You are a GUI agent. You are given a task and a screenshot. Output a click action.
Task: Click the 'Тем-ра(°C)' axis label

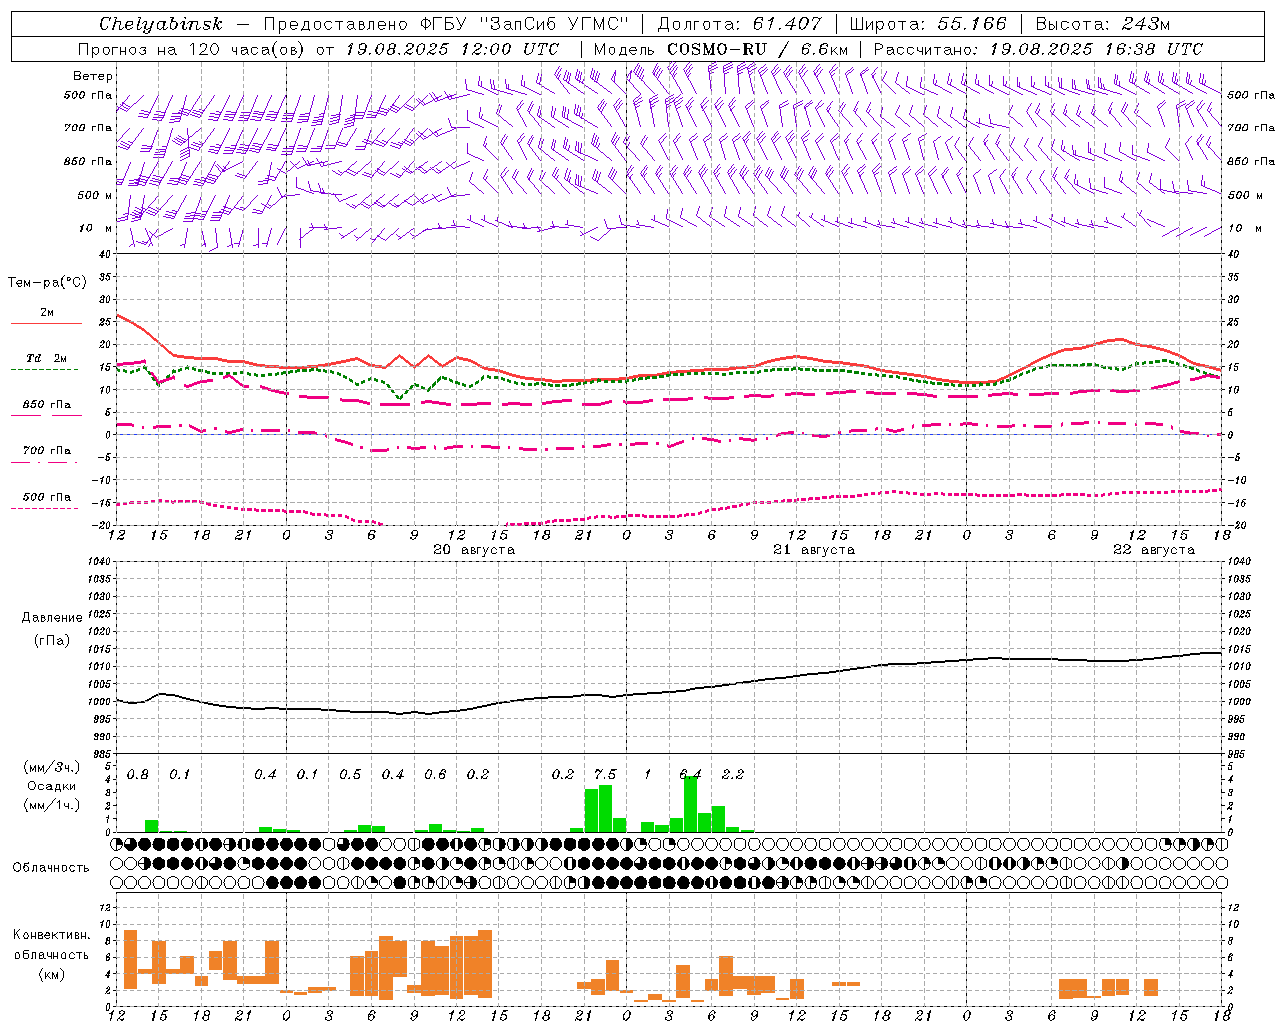click(x=47, y=283)
